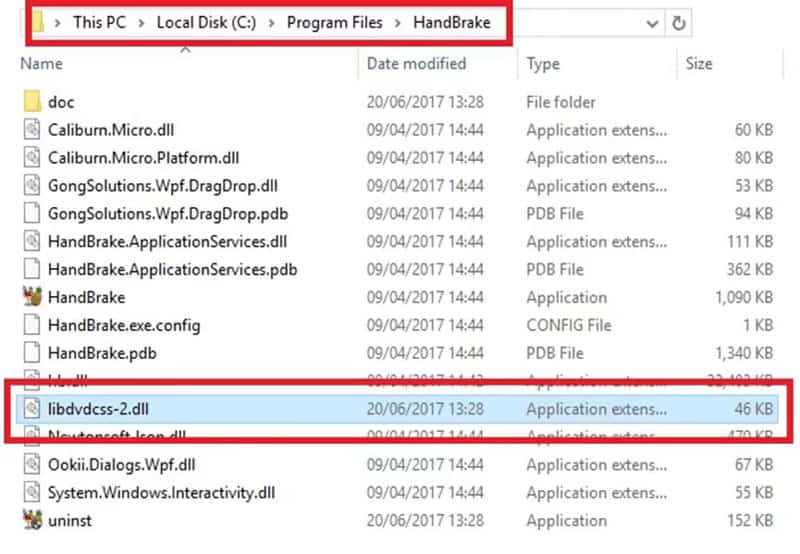Image resolution: width=800 pixels, height=554 pixels.
Task: Expand the chevron after This PC
Action: [141, 23]
